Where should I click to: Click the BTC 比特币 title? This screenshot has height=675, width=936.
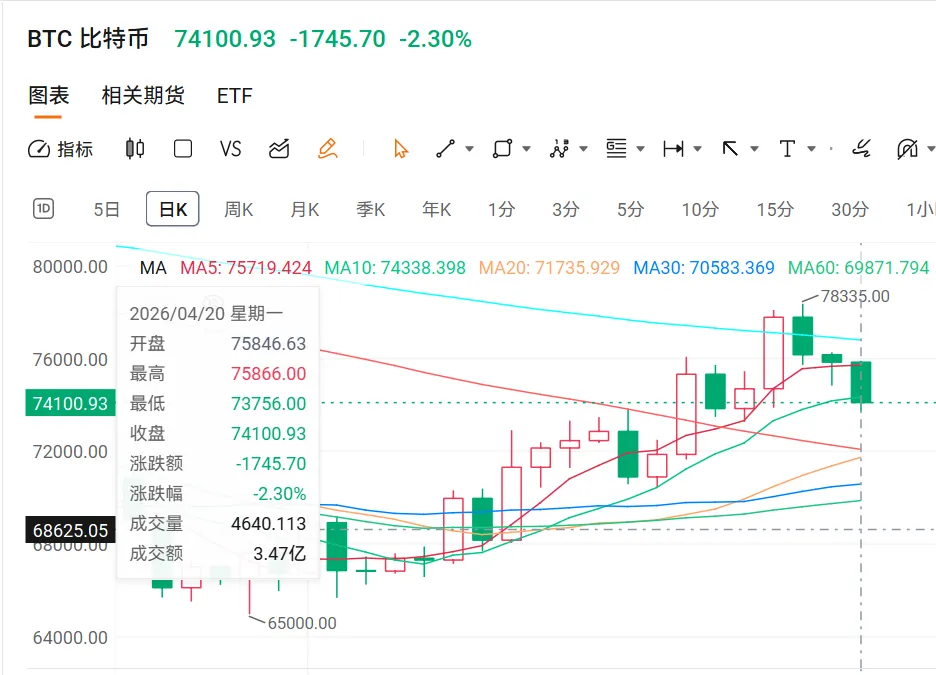point(88,39)
